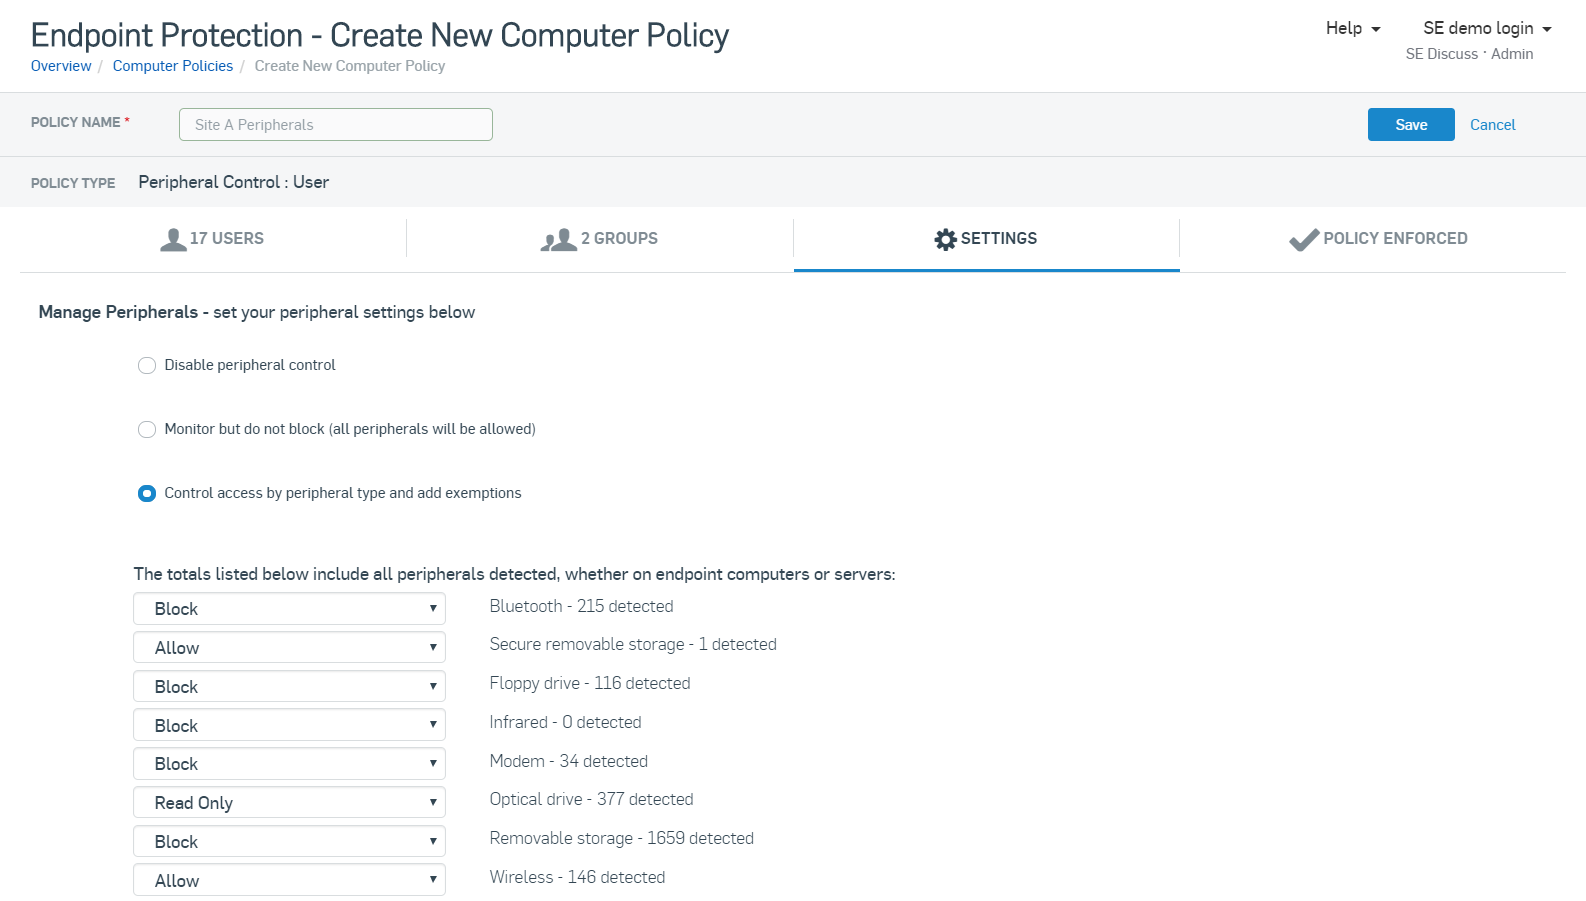
Task: Click the gear icon on the Settings tab
Action: 945,239
